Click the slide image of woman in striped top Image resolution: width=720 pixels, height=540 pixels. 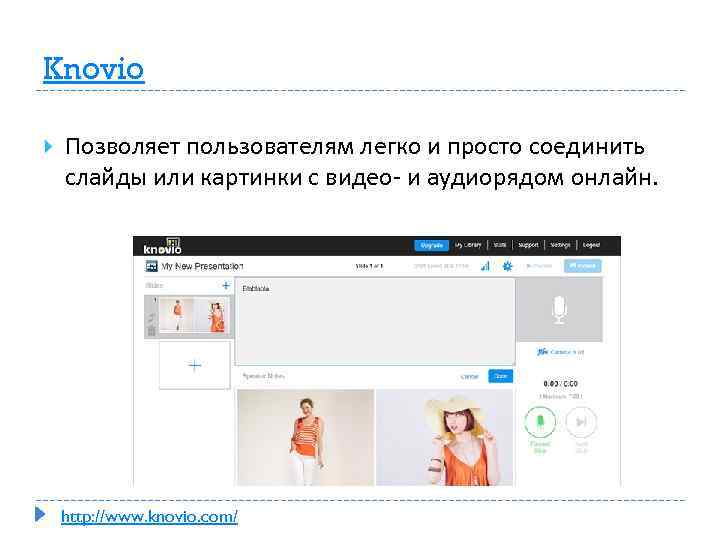[x=305, y=438]
